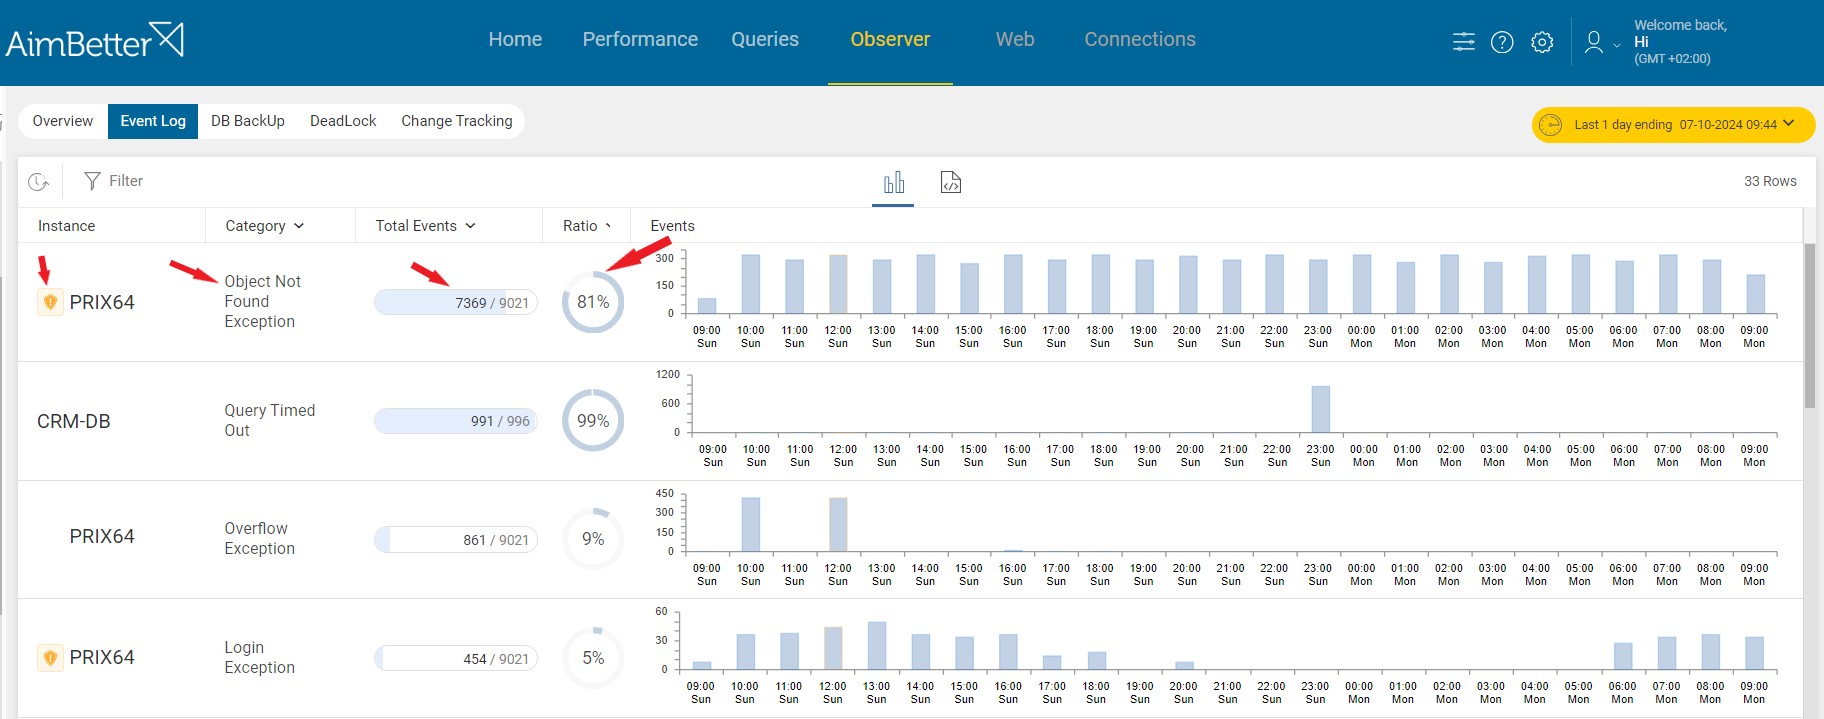Select the Change Tracking tab
The width and height of the screenshot is (1824, 719).
(456, 121)
